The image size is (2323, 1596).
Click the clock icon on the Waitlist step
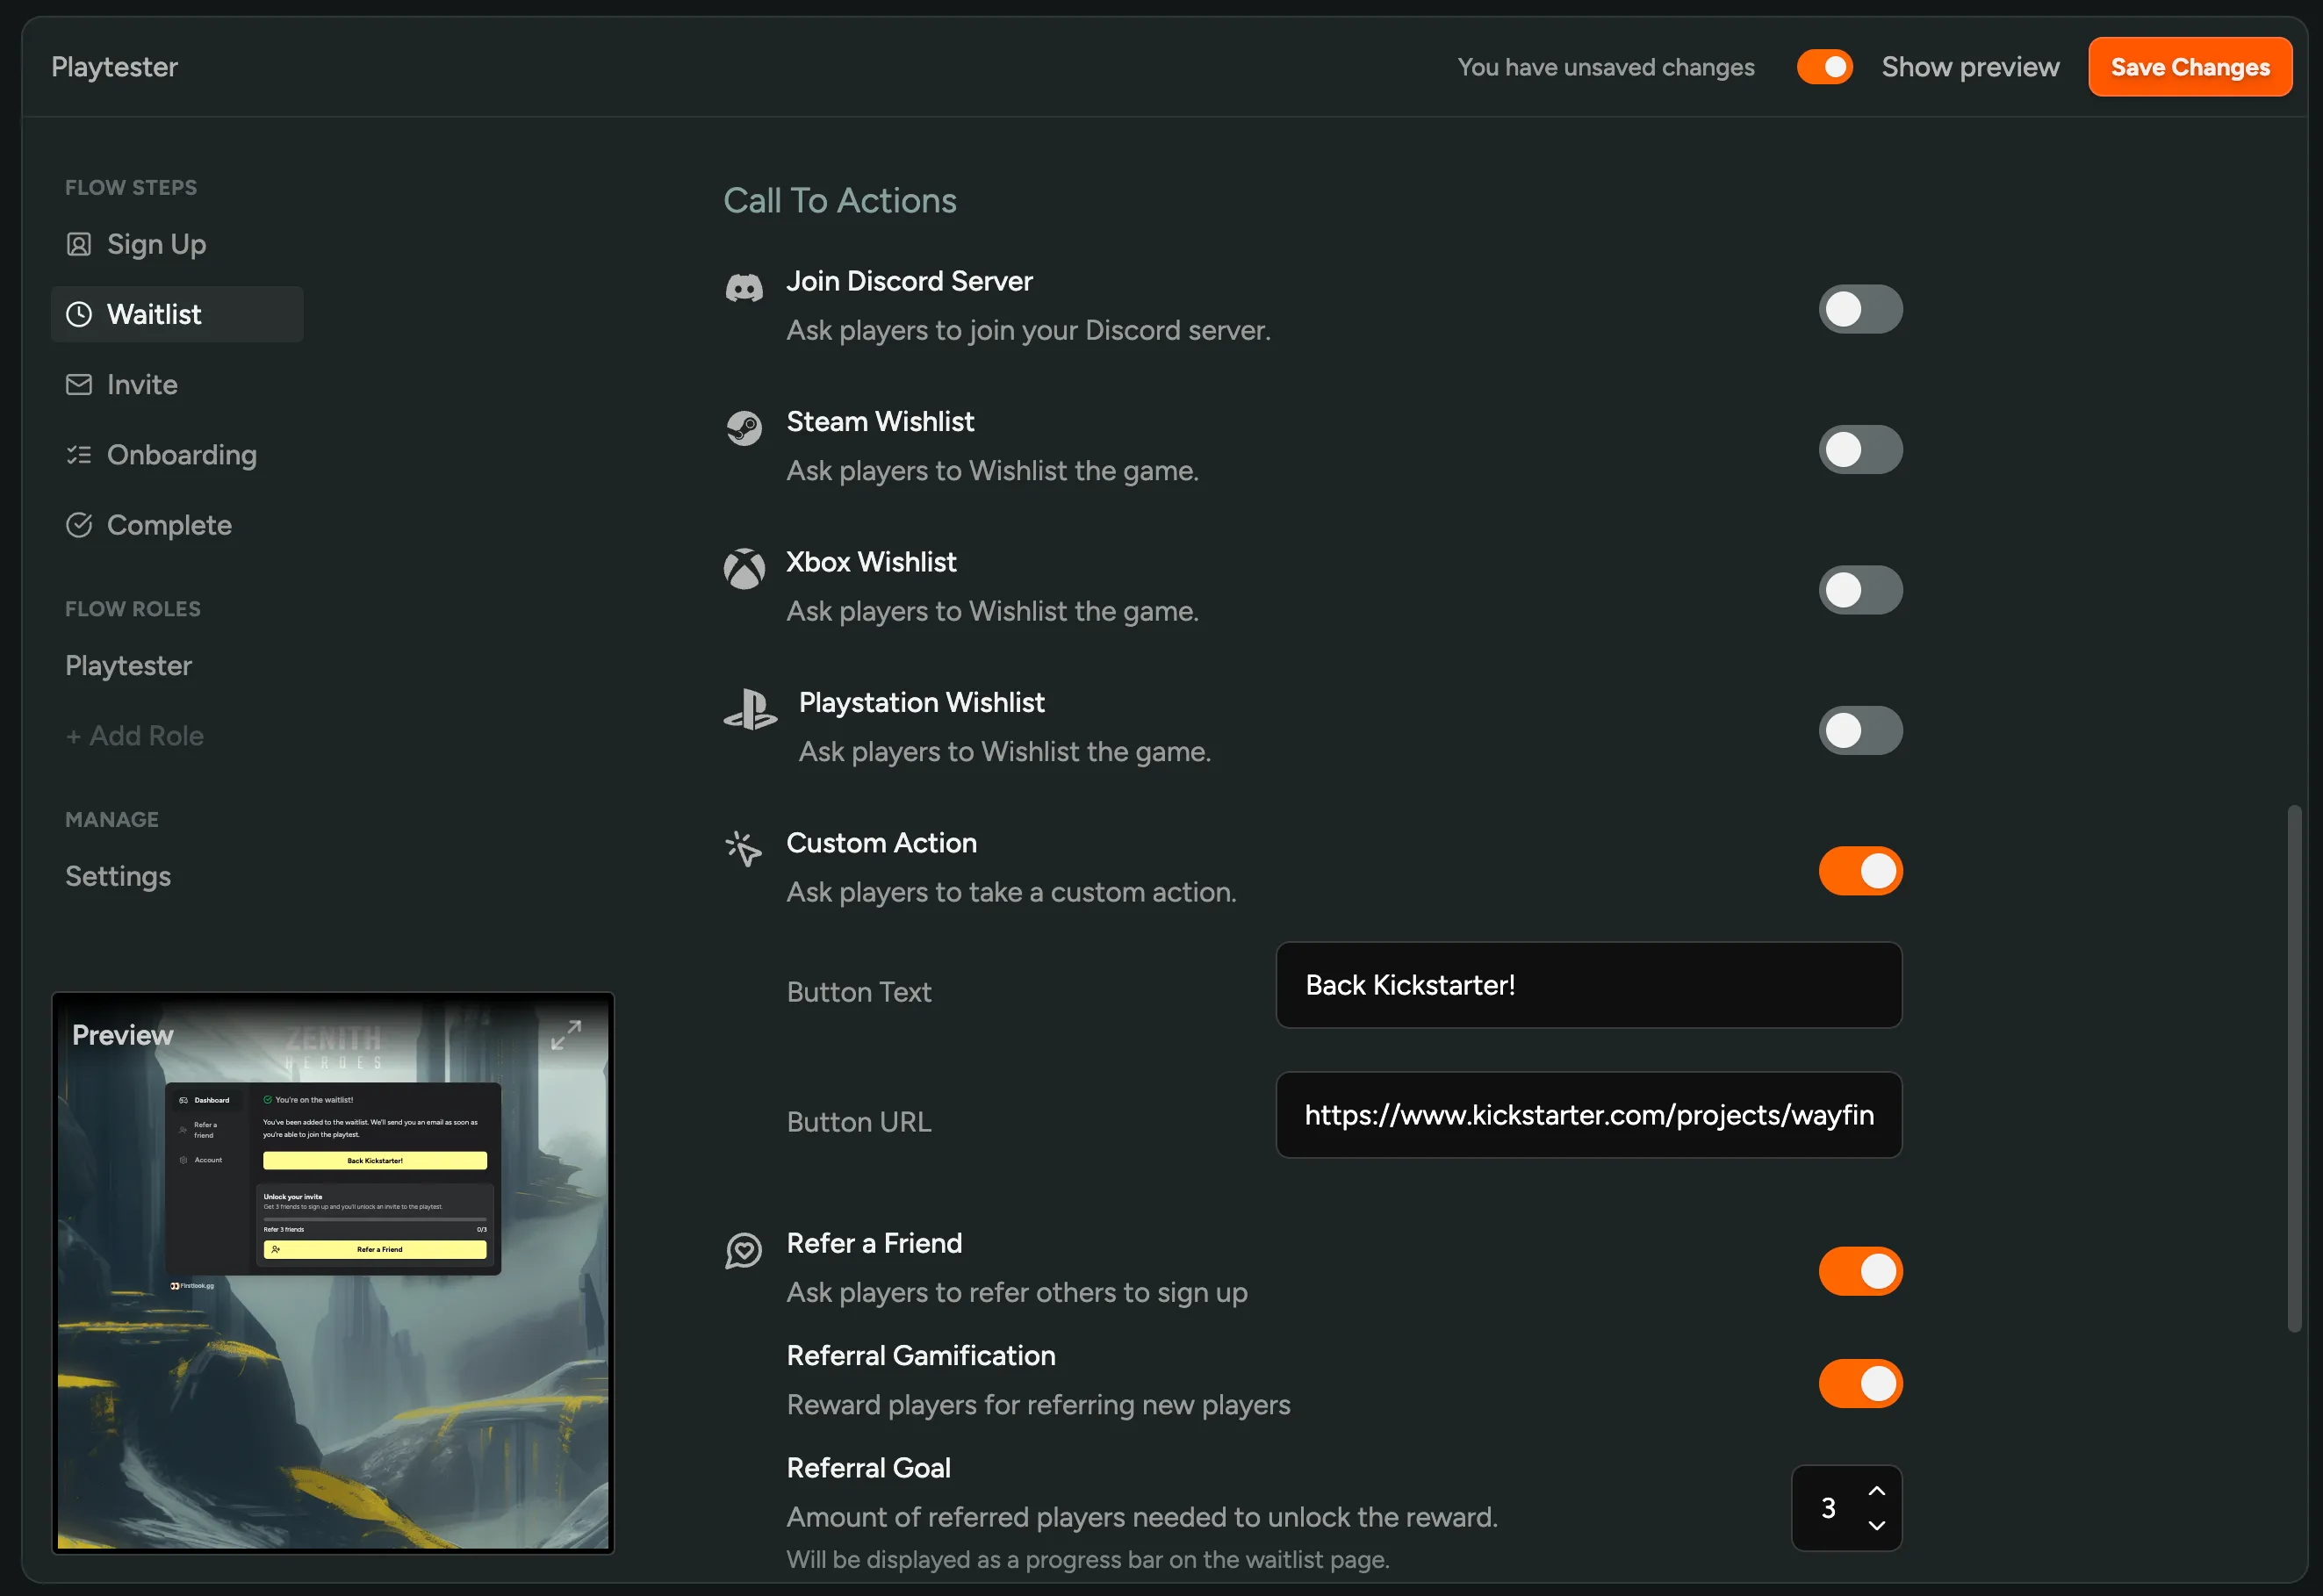(x=79, y=314)
